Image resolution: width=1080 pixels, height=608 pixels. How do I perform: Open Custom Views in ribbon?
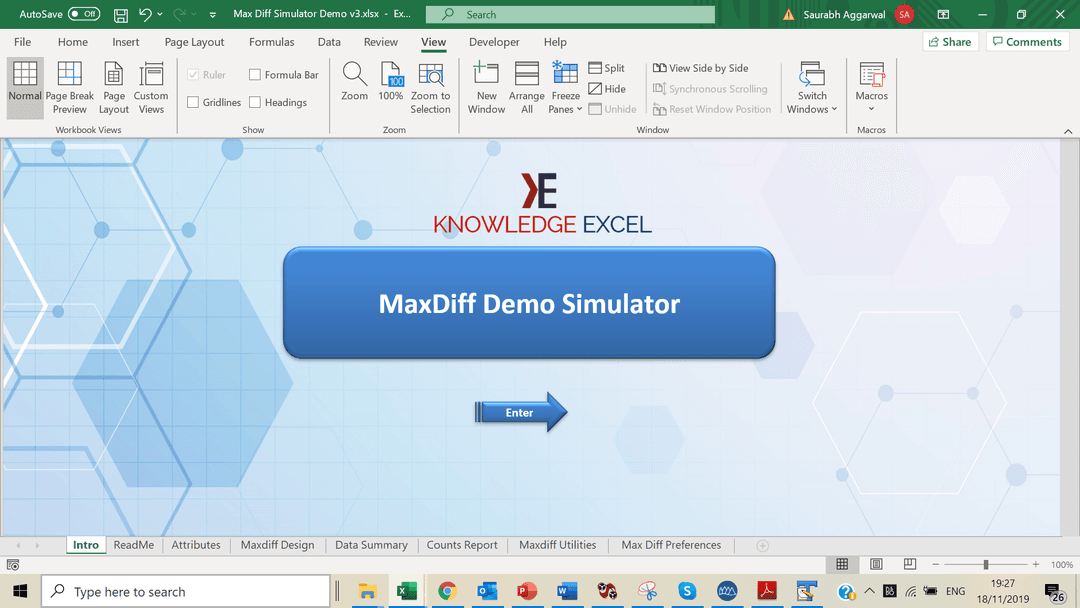click(x=151, y=87)
